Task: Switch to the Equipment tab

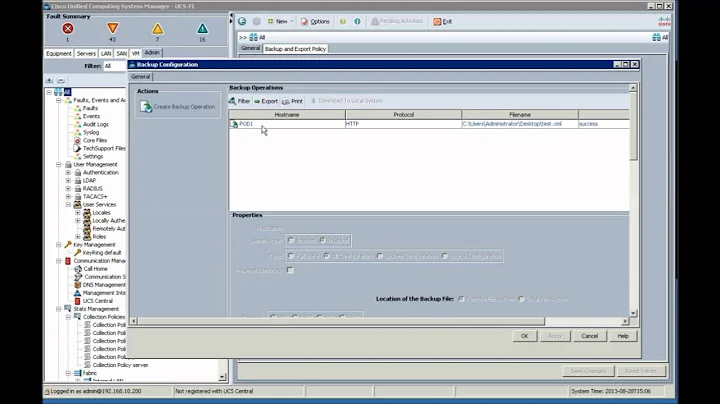Action: (x=59, y=54)
